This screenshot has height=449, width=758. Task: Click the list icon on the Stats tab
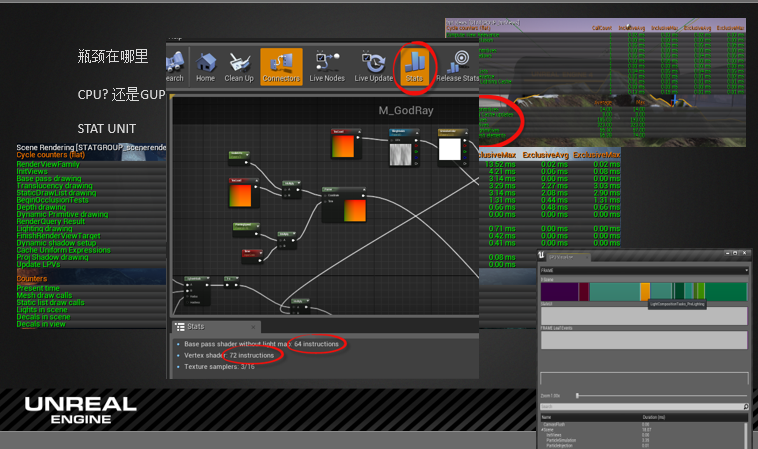click(180, 327)
